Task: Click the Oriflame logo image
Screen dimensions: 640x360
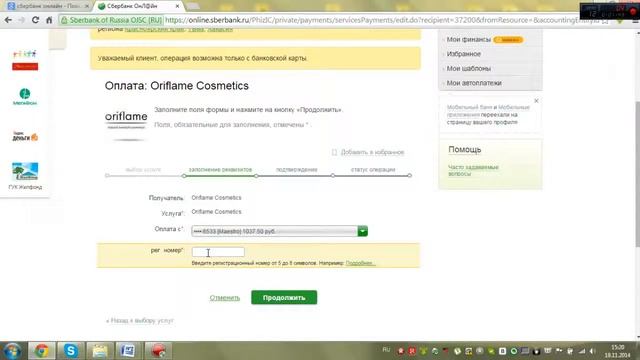Action: (126, 125)
